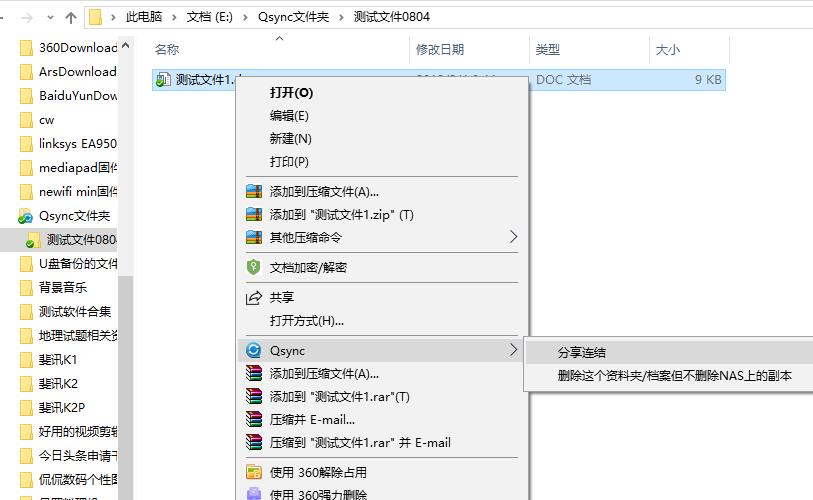Click the Qsync sync icon in context menu

254,351
